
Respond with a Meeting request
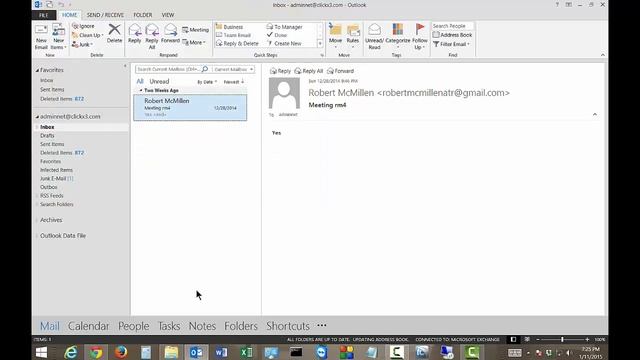[x=195, y=30]
